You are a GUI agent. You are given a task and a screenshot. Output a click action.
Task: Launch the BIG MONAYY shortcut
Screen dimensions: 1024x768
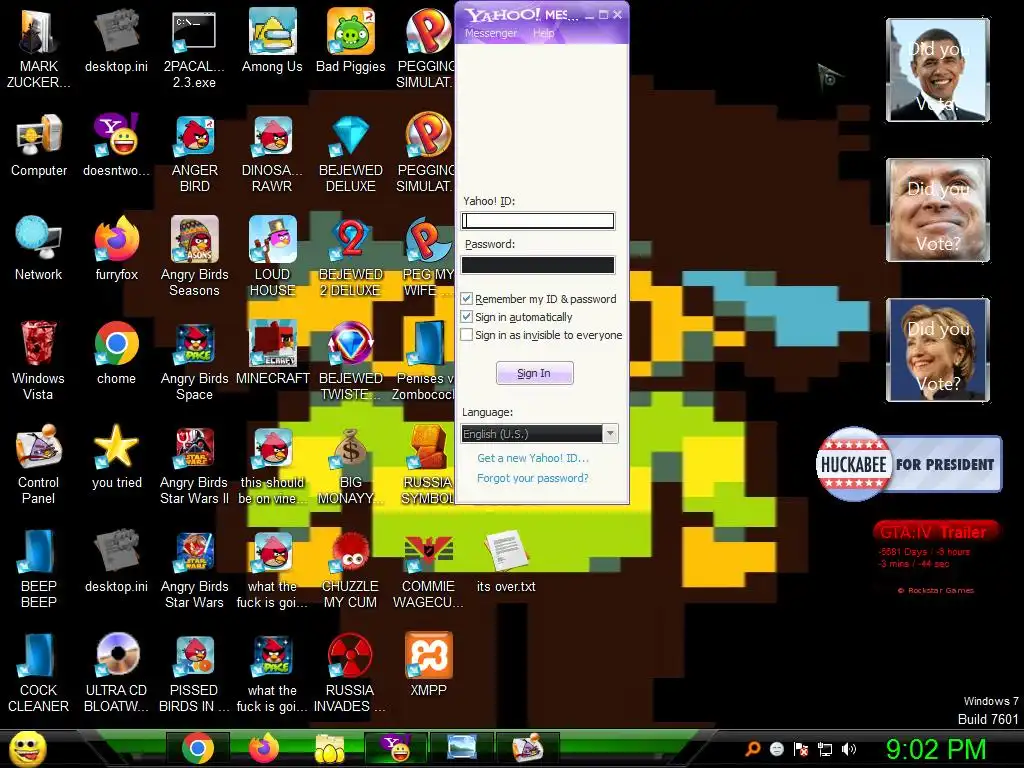(x=351, y=464)
